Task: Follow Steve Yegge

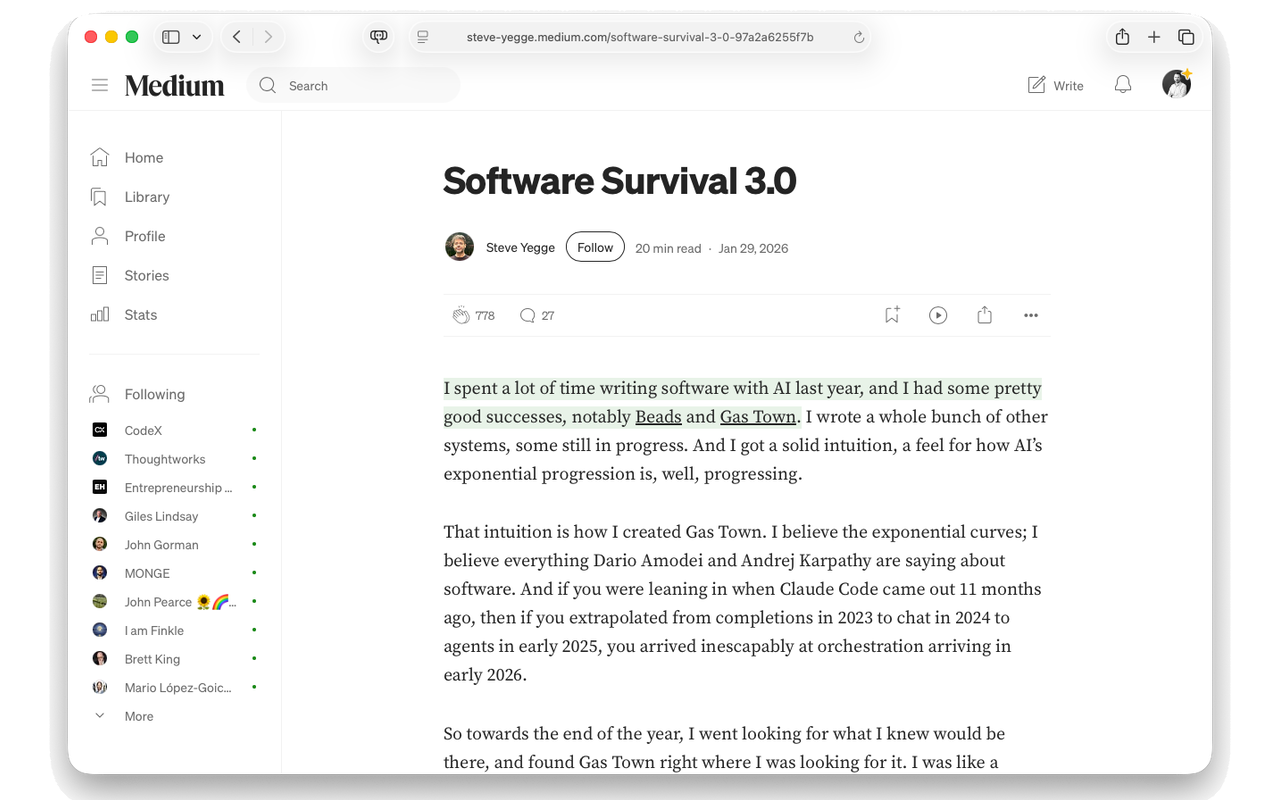Action: pos(595,247)
